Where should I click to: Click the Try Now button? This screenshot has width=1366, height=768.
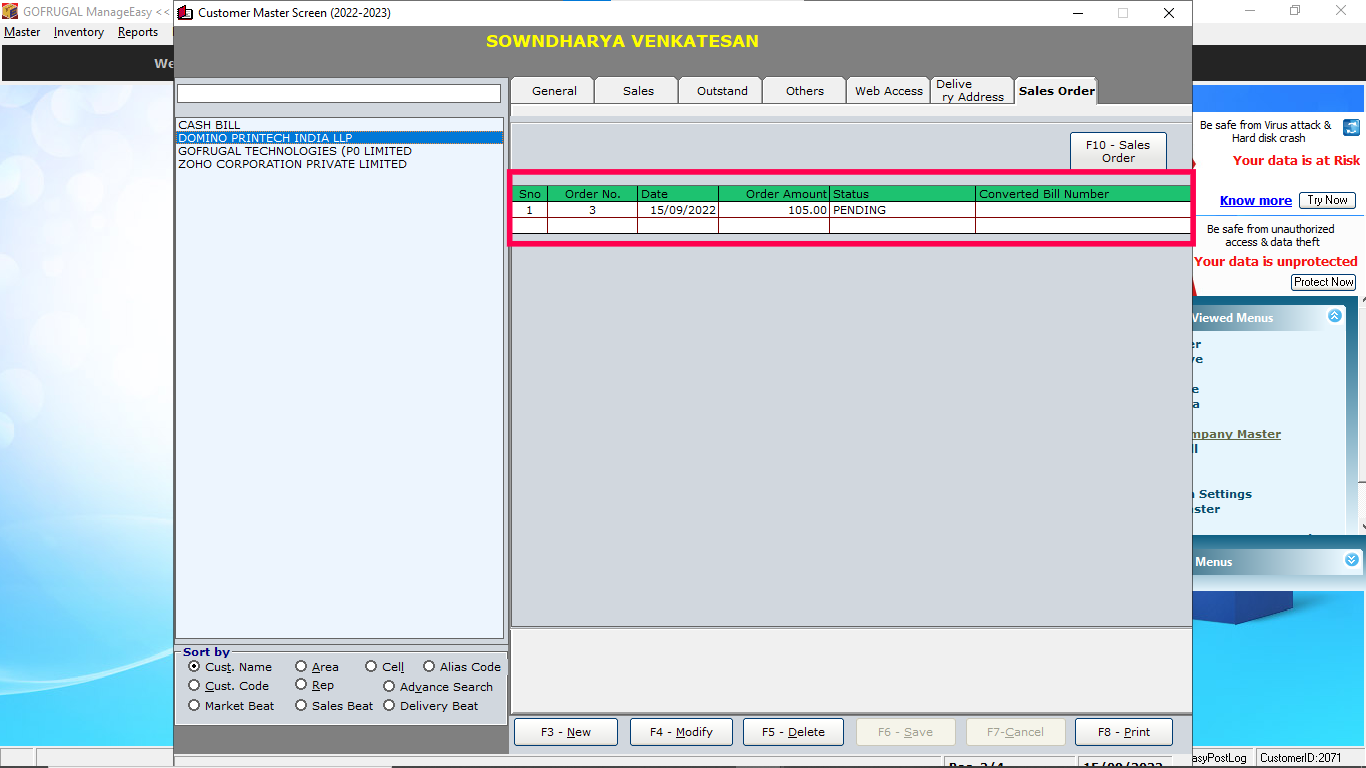[1328, 200]
